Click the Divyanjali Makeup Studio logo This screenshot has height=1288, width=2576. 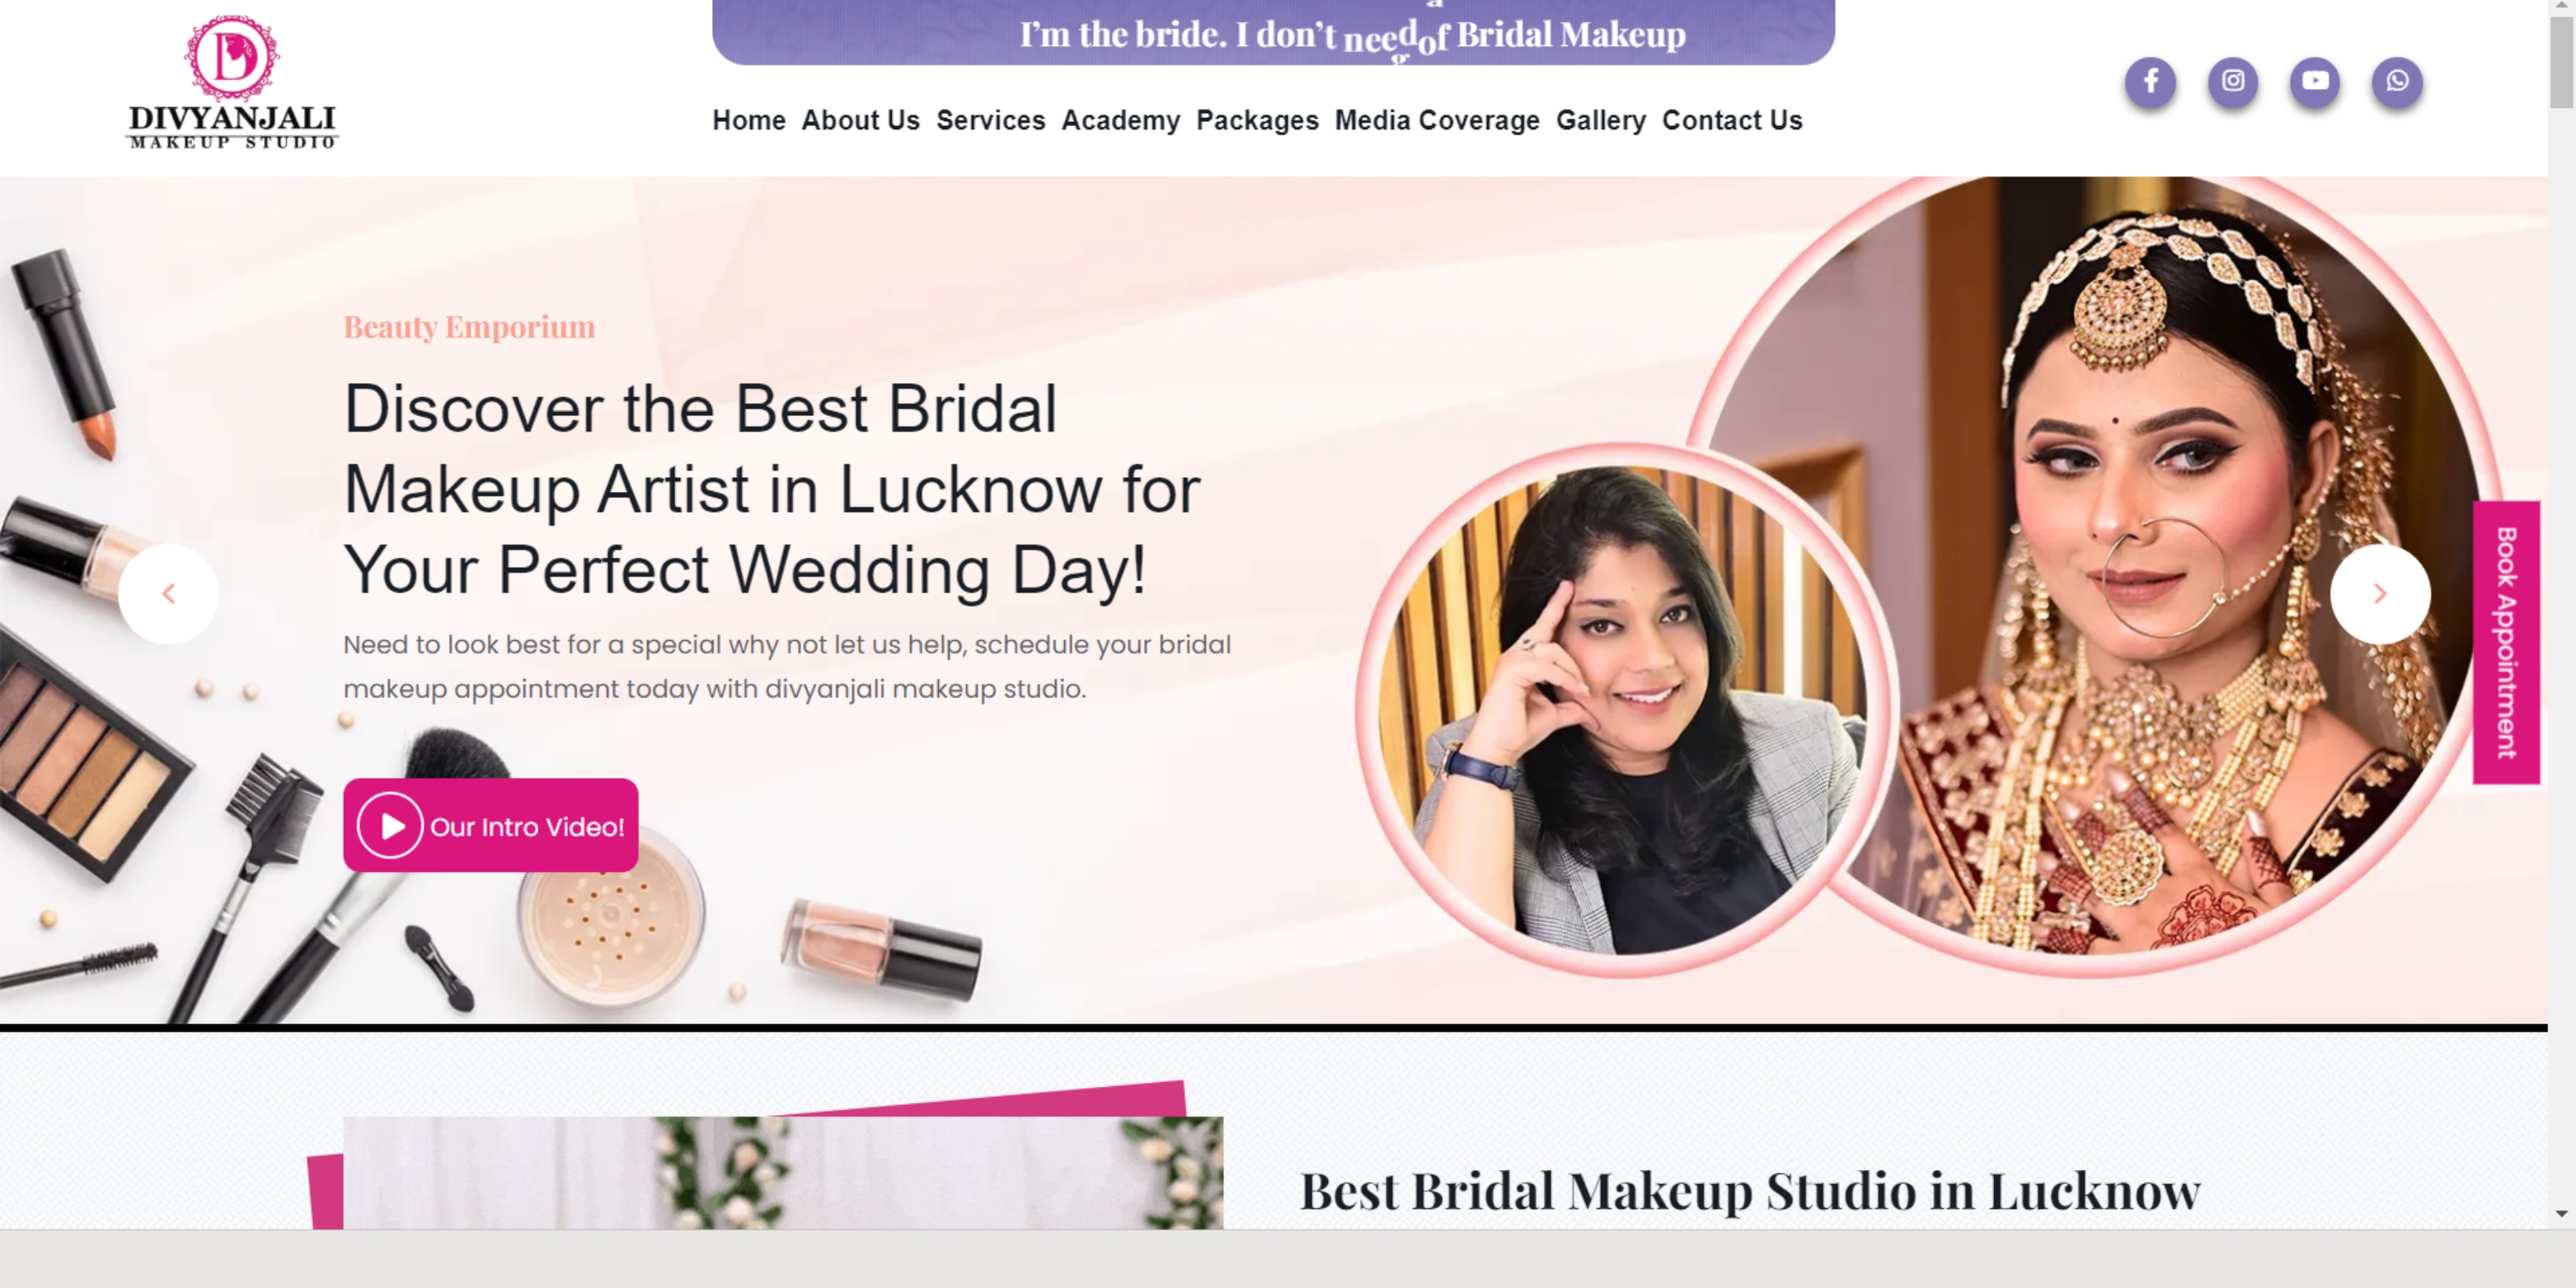click(232, 82)
